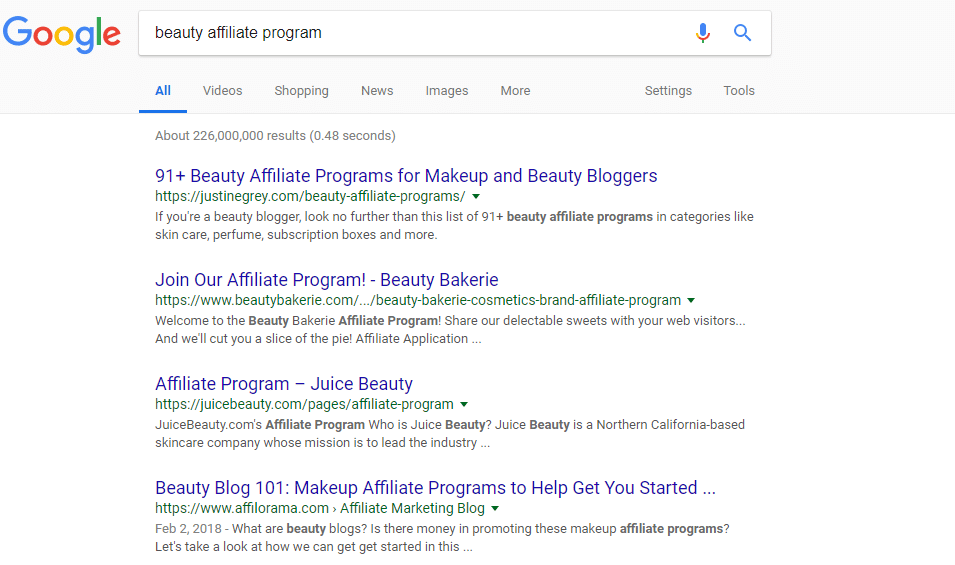Open the News results tab
Image resolution: width=955 pixels, height=565 pixels.
click(377, 91)
